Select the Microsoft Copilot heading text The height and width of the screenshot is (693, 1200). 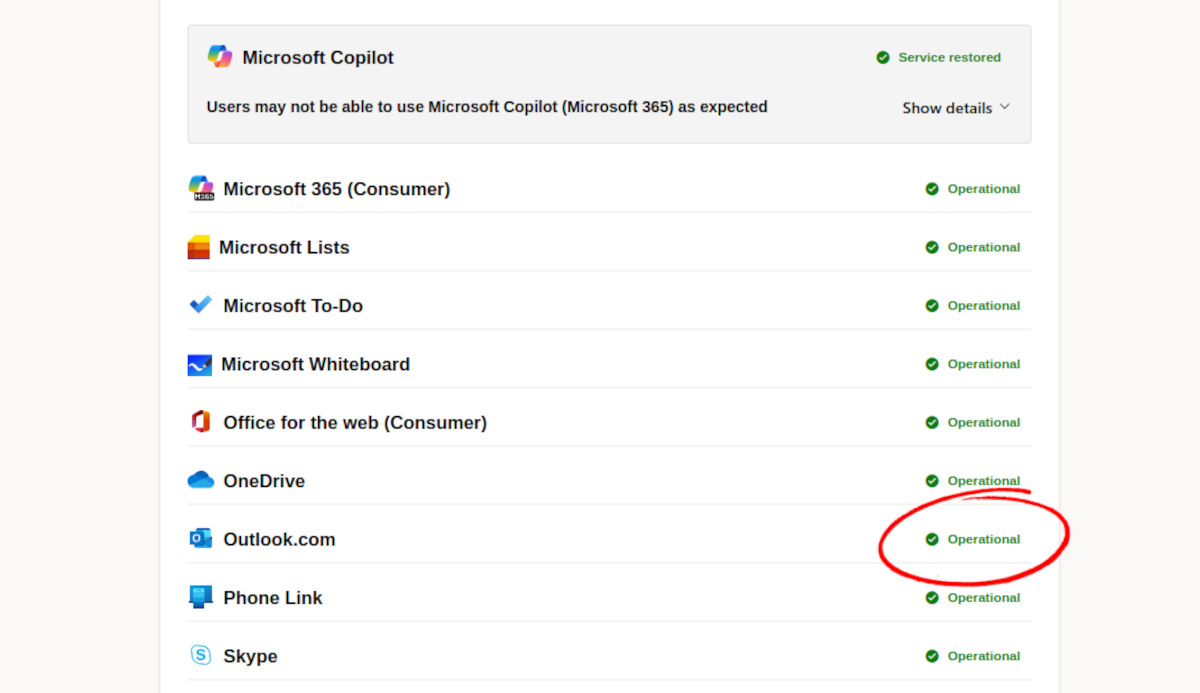pyautogui.click(x=318, y=58)
